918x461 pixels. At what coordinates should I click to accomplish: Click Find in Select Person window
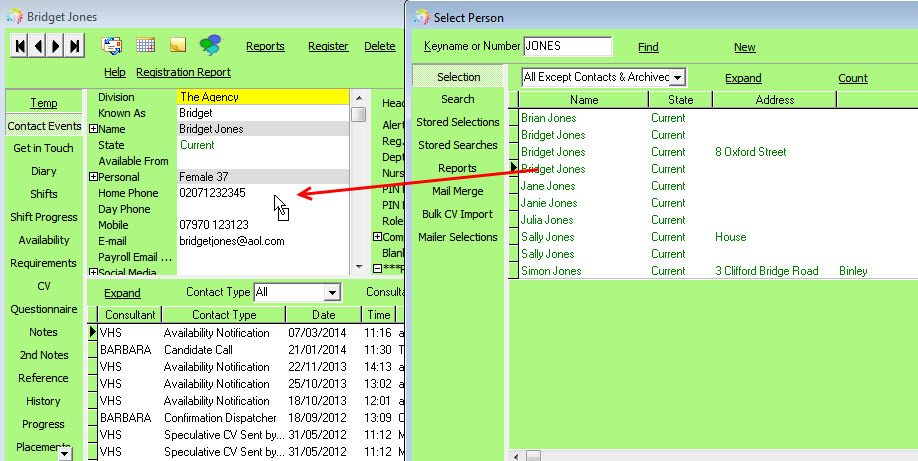648,47
